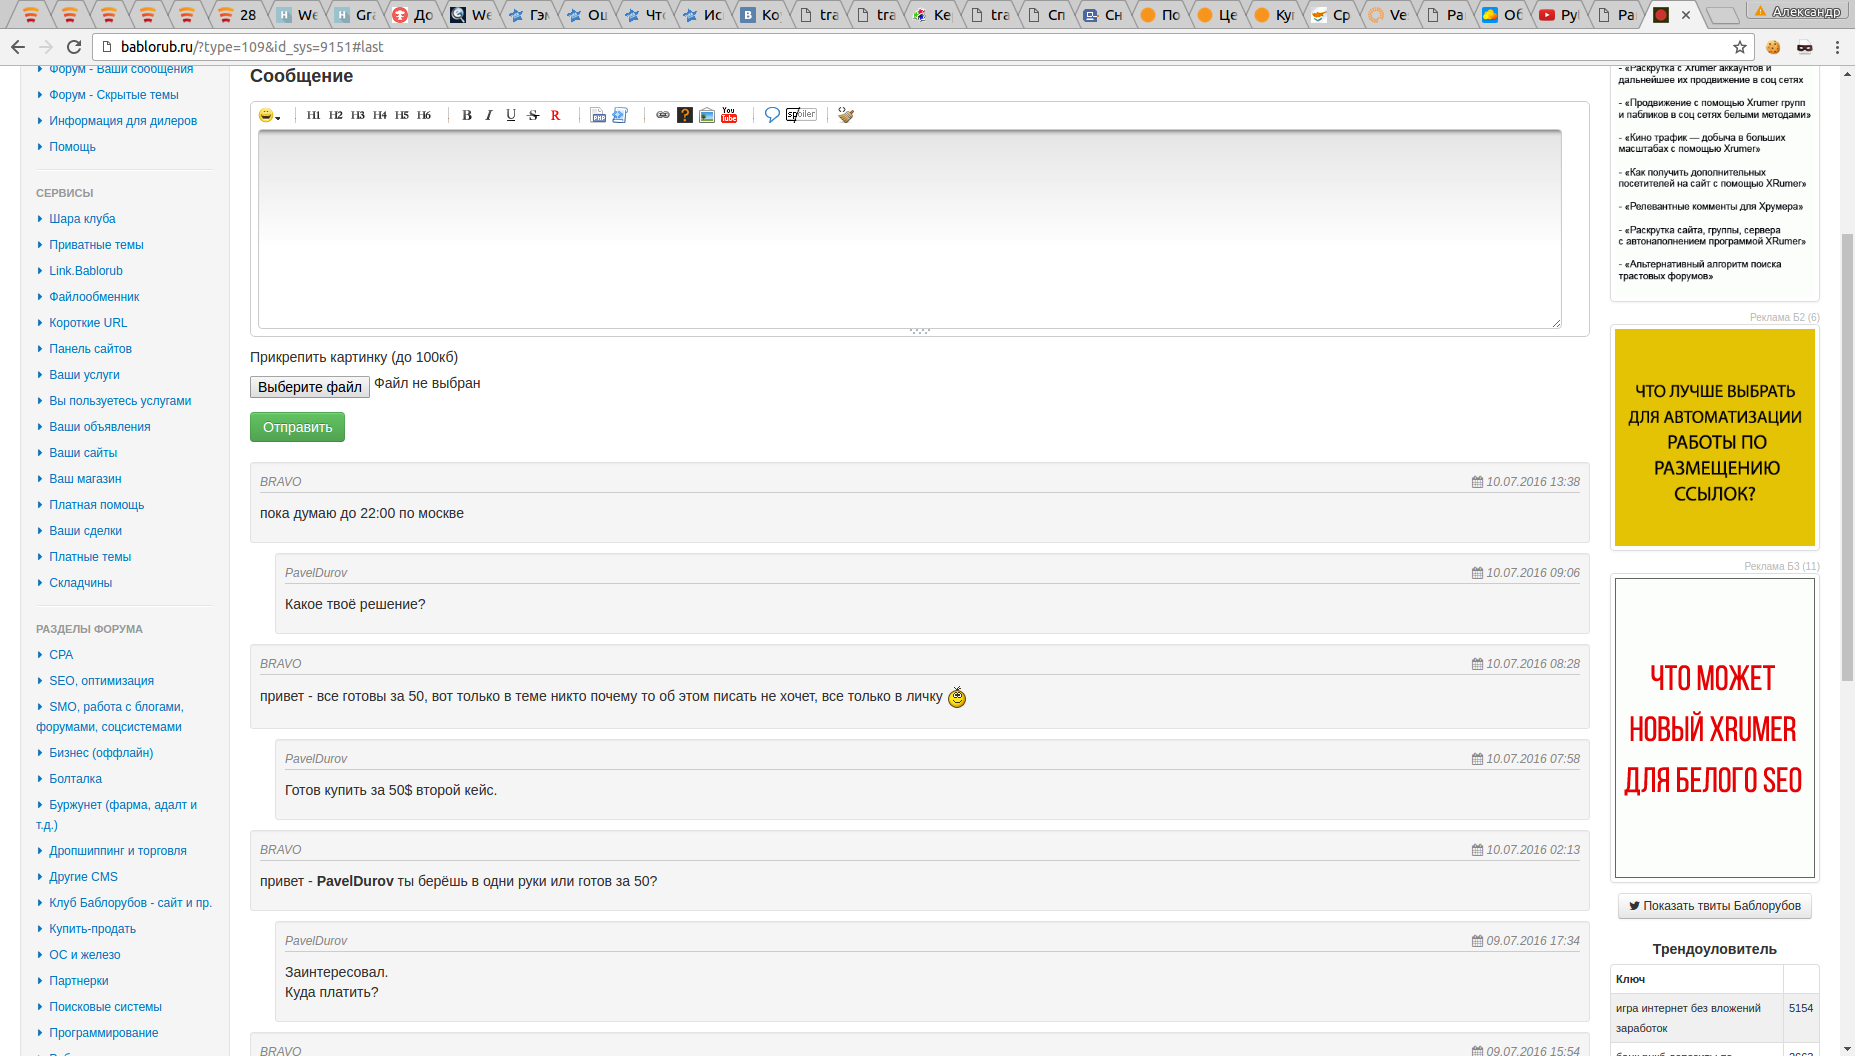This screenshot has height=1056, width=1855.
Task: Switch to the 'Ко' VK browser tab
Action: [761, 15]
